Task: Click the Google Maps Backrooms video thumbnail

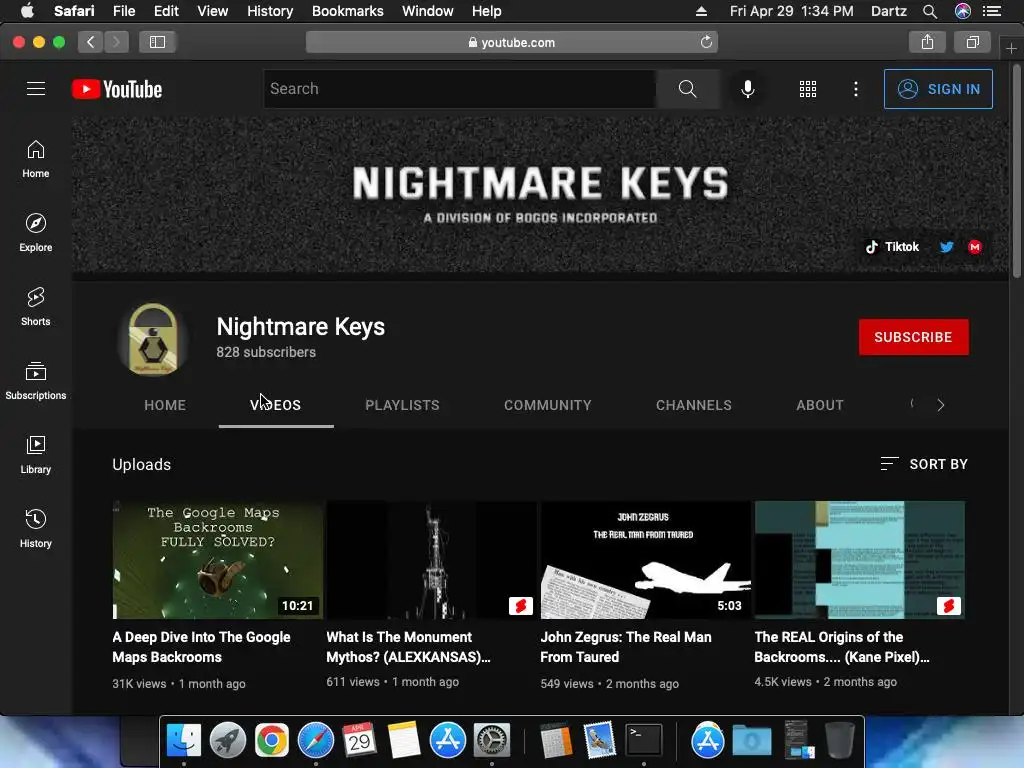Action: click(217, 560)
